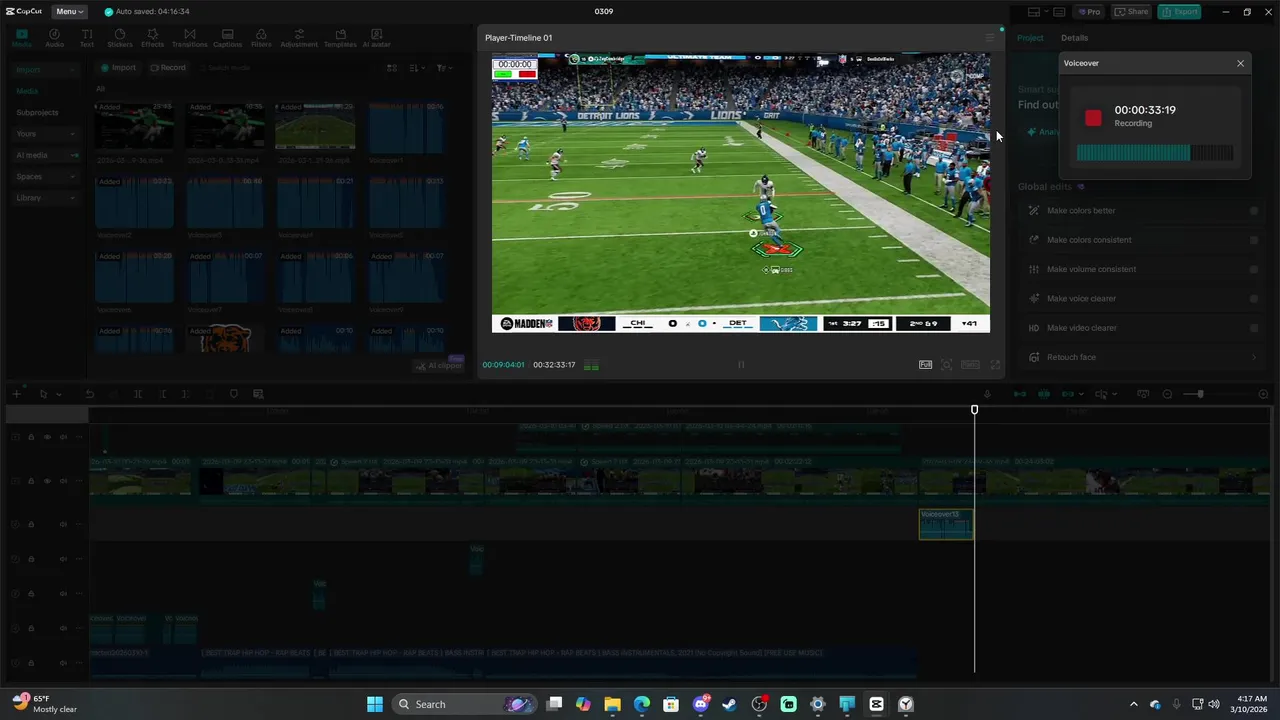The image size is (1280, 720).
Task: Close the Voiceover dialog
Action: click(1240, 63)
